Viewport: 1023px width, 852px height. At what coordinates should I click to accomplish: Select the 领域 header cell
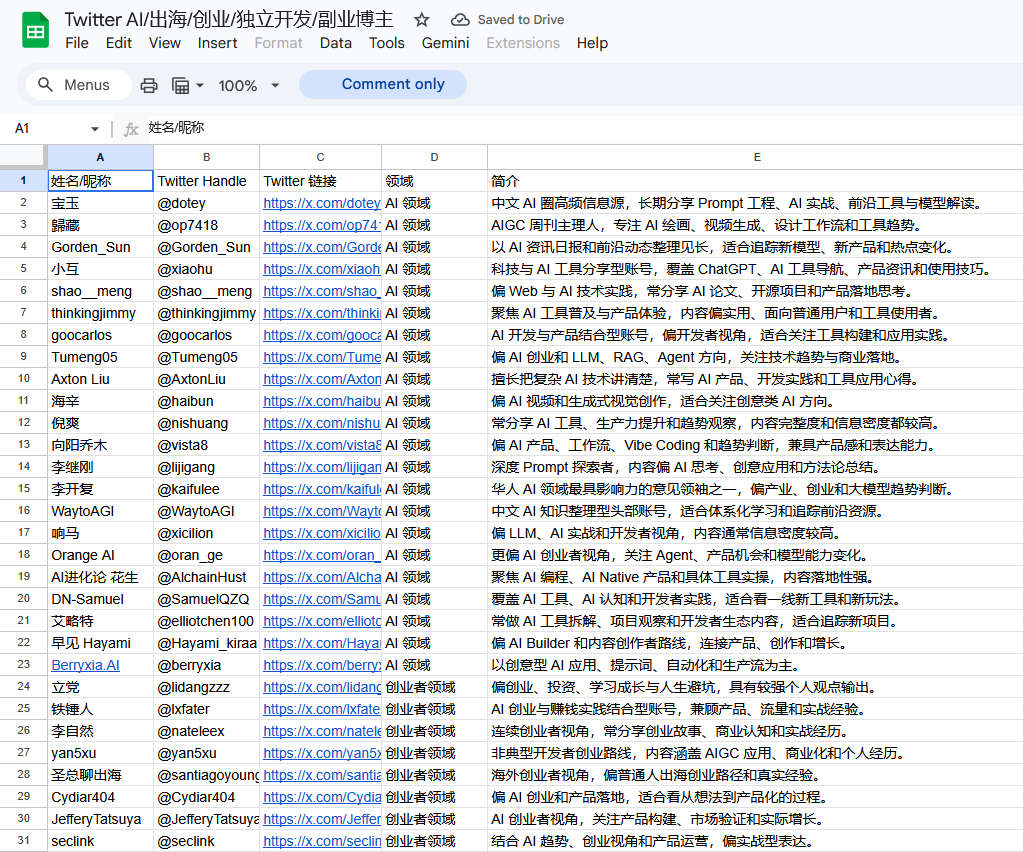[x=435, y=181]
